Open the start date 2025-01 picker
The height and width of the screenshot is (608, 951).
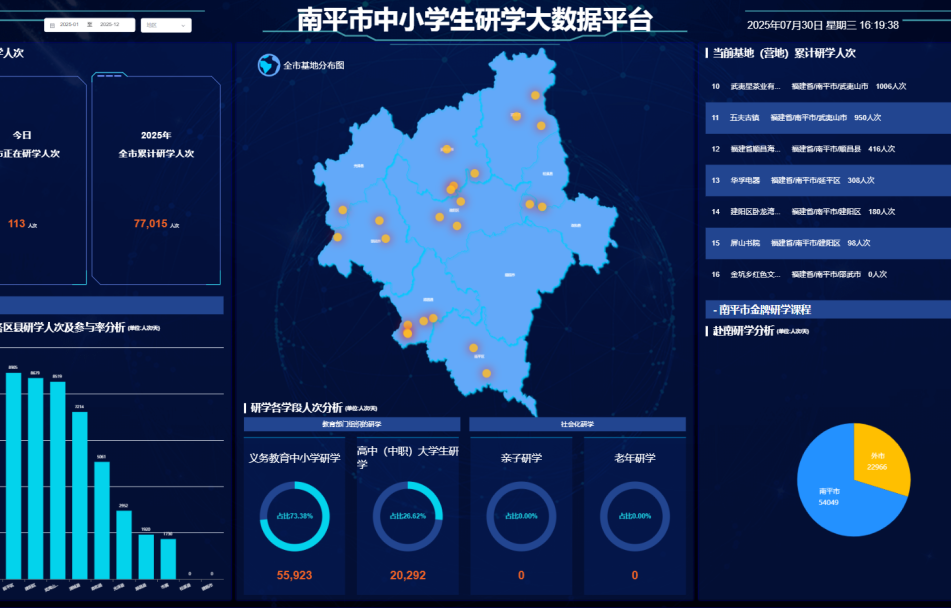coord(71,24)
